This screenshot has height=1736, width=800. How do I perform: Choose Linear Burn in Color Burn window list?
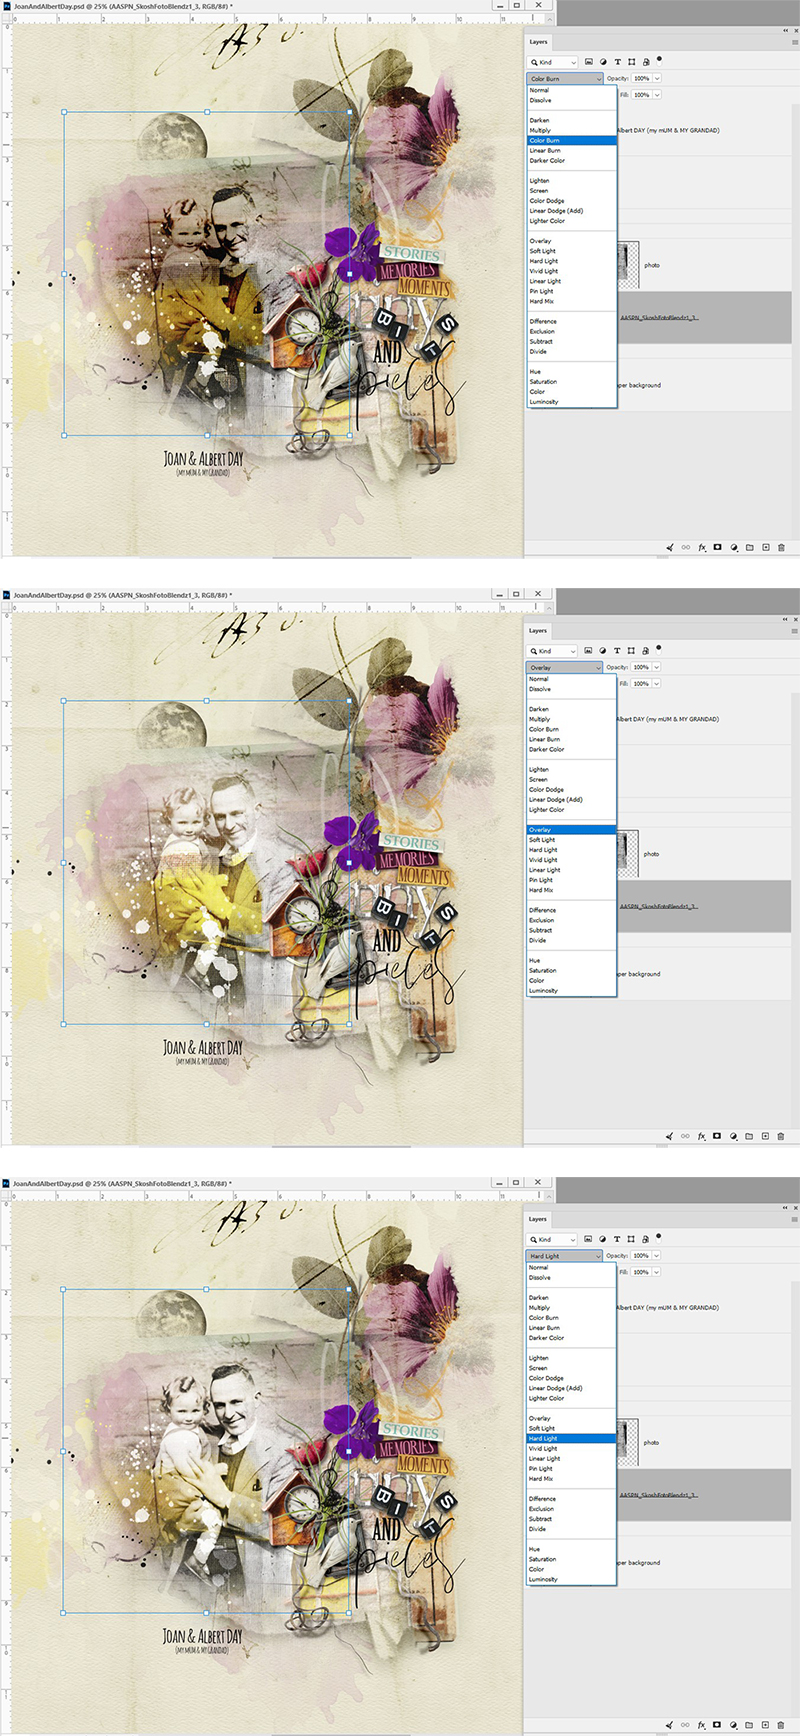point(572,150)
